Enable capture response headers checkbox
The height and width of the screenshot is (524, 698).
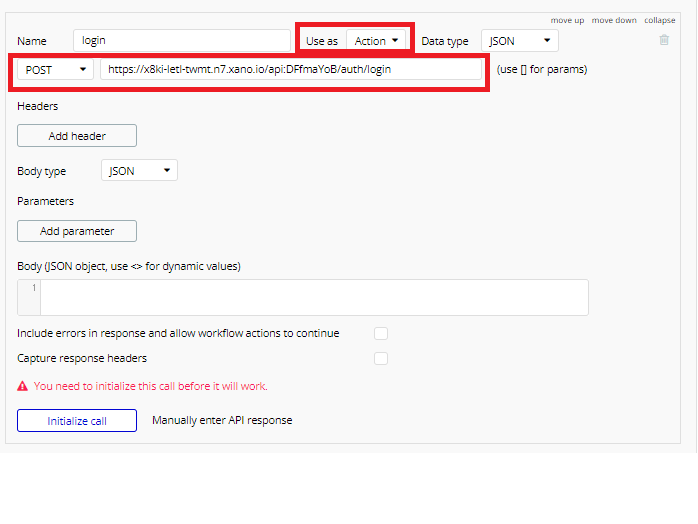381,358
